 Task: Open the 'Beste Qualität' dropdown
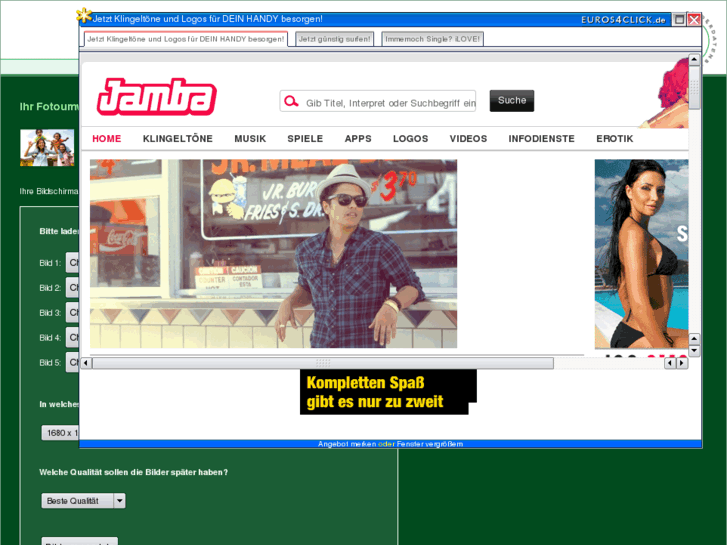83,501
